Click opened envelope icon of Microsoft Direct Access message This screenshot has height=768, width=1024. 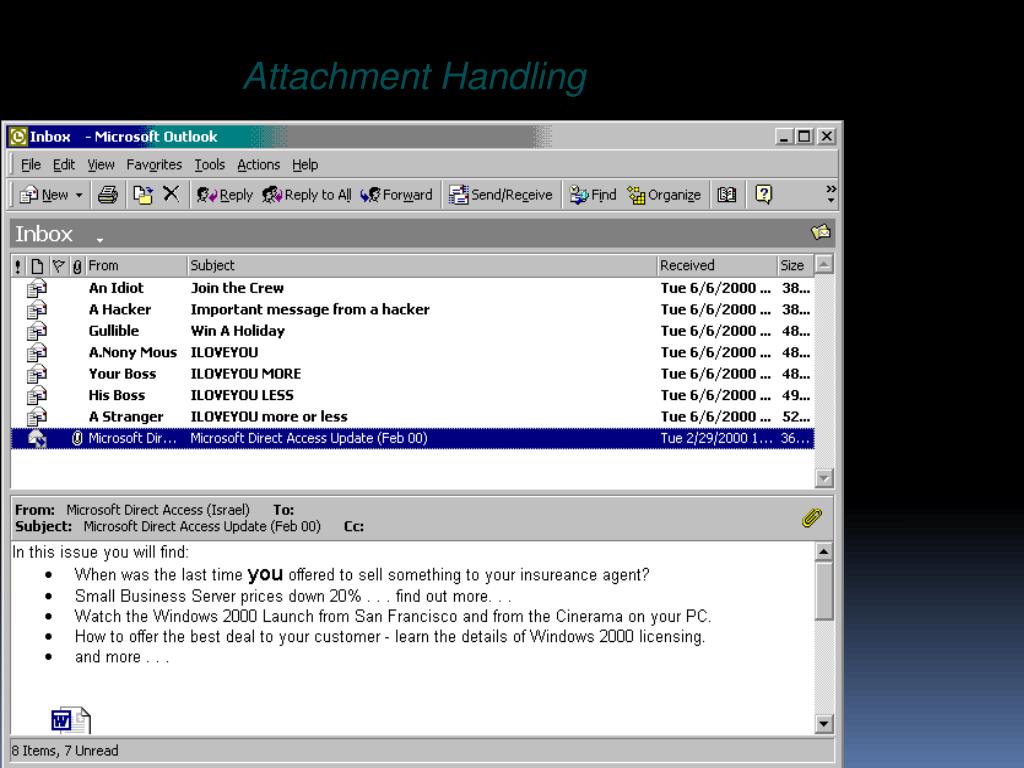pos(37,439)
